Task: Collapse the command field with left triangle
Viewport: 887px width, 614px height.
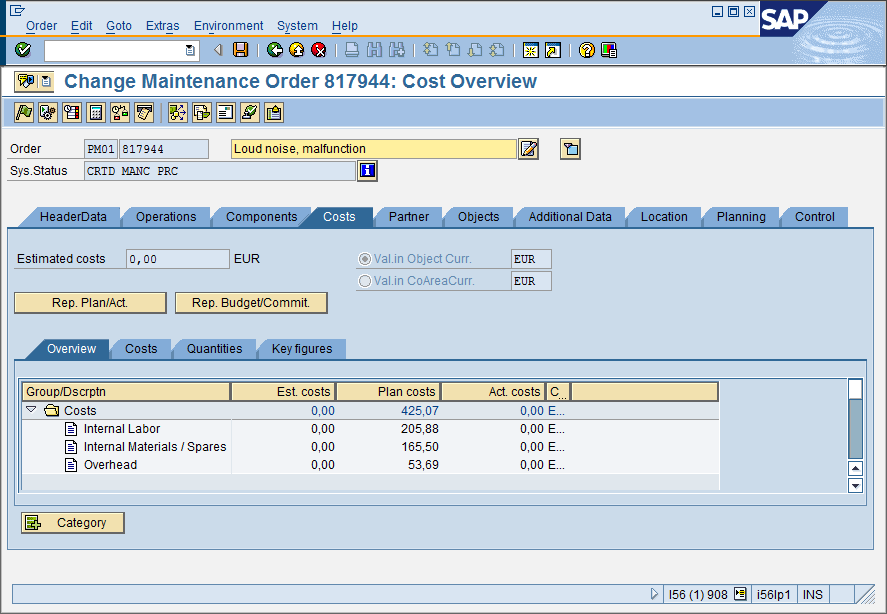Action: 218,50
